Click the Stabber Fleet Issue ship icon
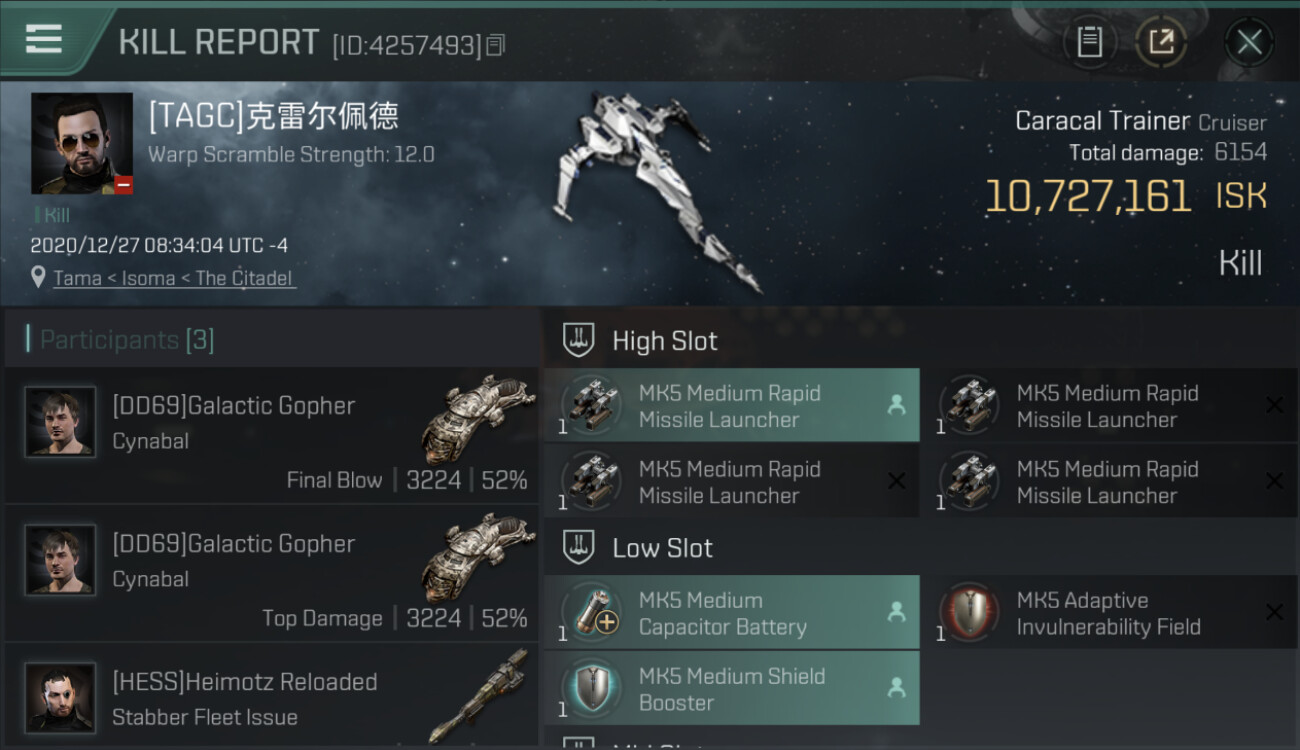Viewport: 1300px width, 750px height. click(478, 697)
